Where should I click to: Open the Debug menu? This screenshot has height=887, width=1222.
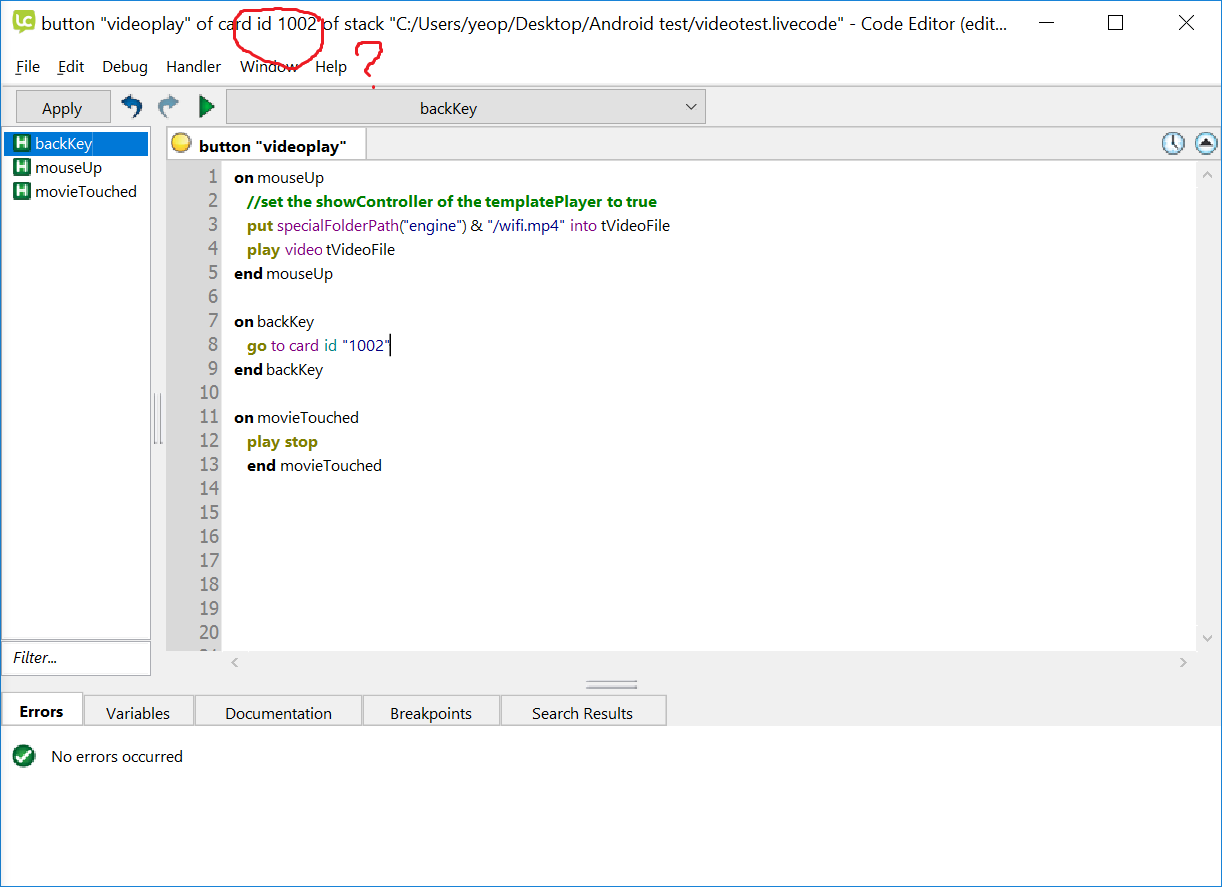(x=125, y=66)
